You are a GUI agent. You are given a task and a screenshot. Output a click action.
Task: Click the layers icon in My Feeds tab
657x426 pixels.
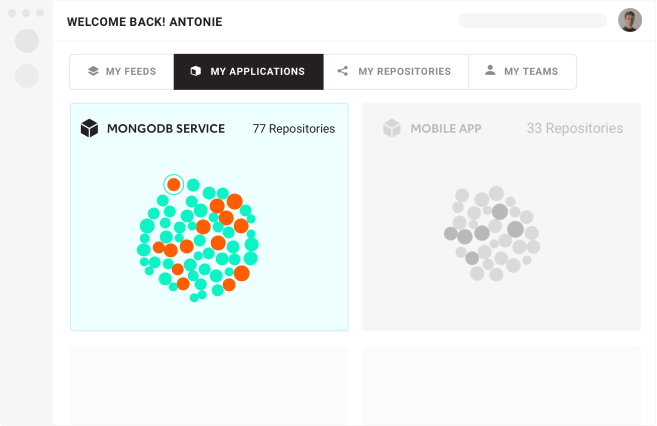click(93, 72)
